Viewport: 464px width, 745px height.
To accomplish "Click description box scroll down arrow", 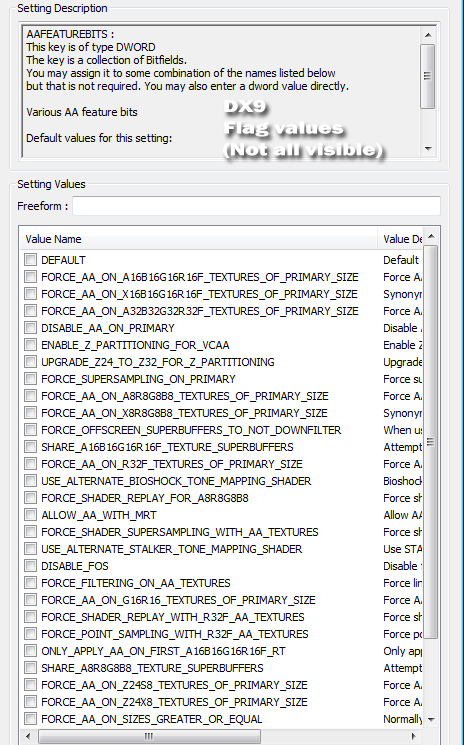I will pyautogui.click(x=427, y=149).
